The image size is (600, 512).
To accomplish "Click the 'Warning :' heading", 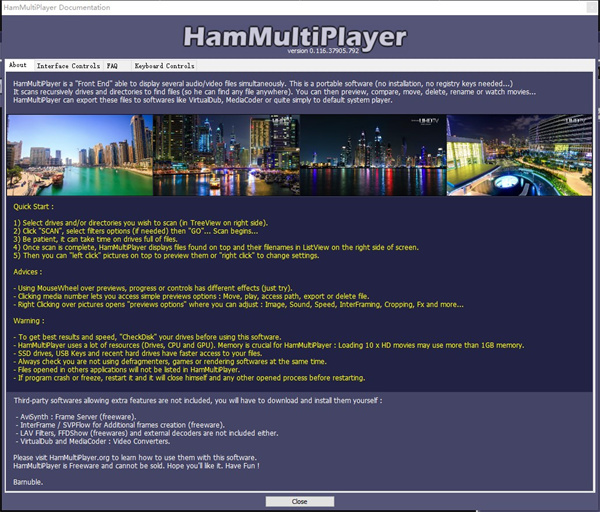I will (x=29, y=321).
